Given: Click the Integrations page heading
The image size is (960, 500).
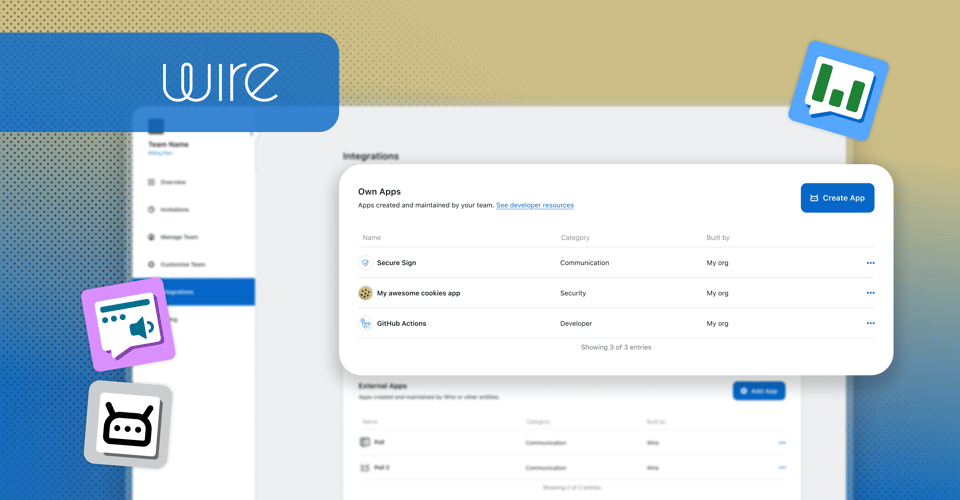Looking at the screenshot, I should pos(370,156).
